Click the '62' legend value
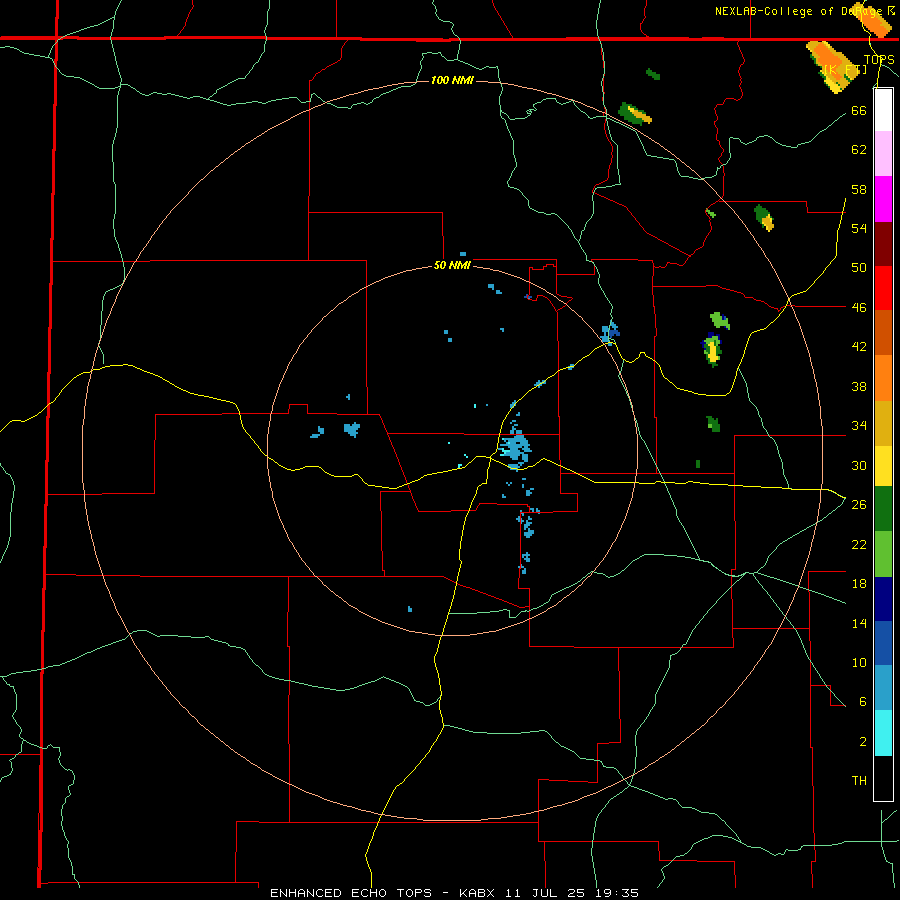Screen dimensions: 900x900 click(x=859, y=150)
